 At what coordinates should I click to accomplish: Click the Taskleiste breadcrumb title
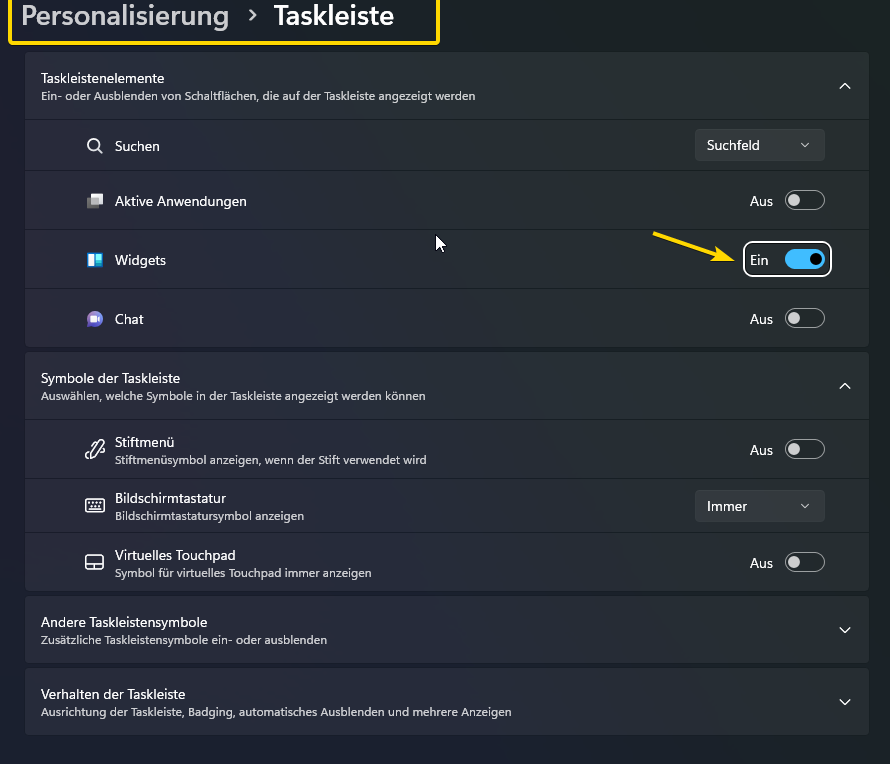pos(334,16)
